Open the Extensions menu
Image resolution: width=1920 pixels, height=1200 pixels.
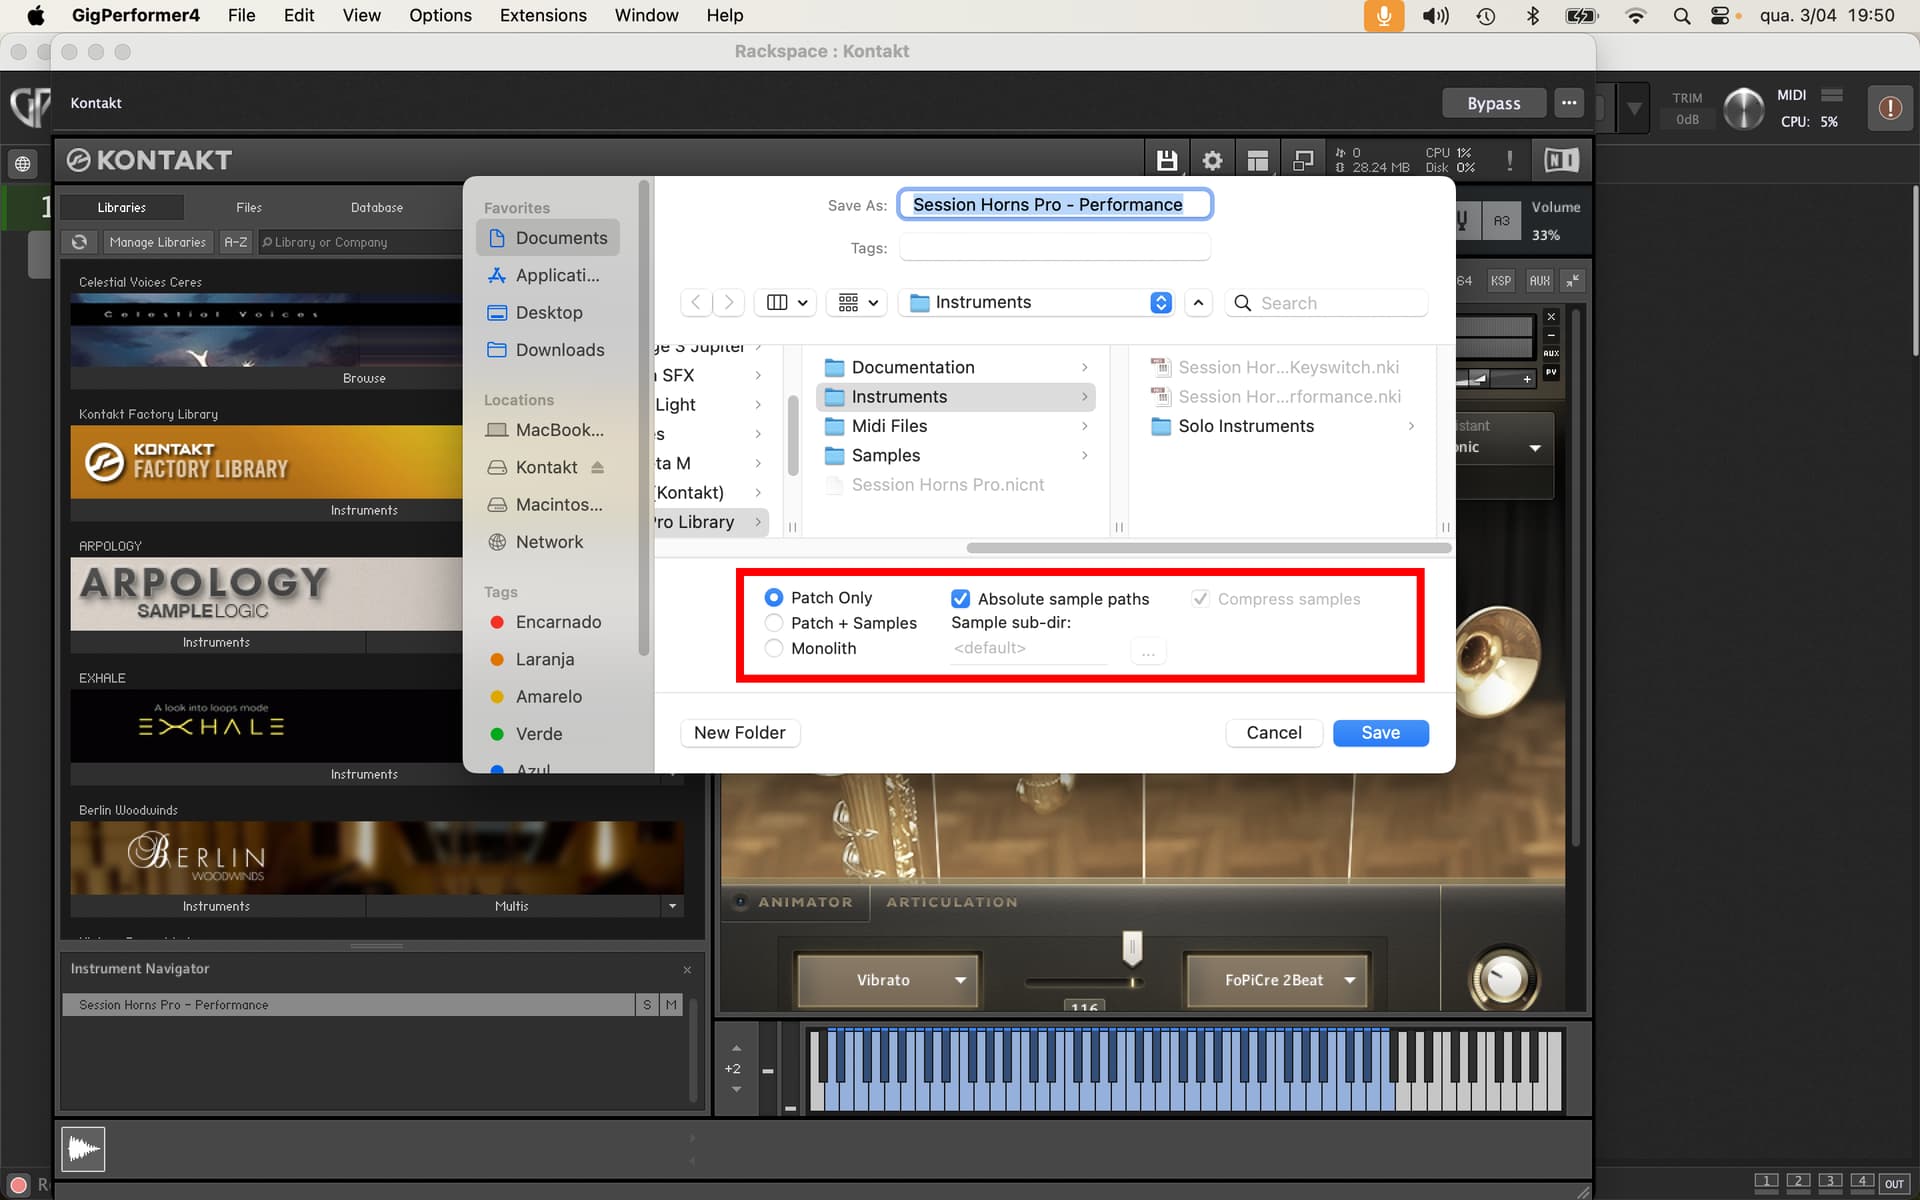(x=543, y=16)
